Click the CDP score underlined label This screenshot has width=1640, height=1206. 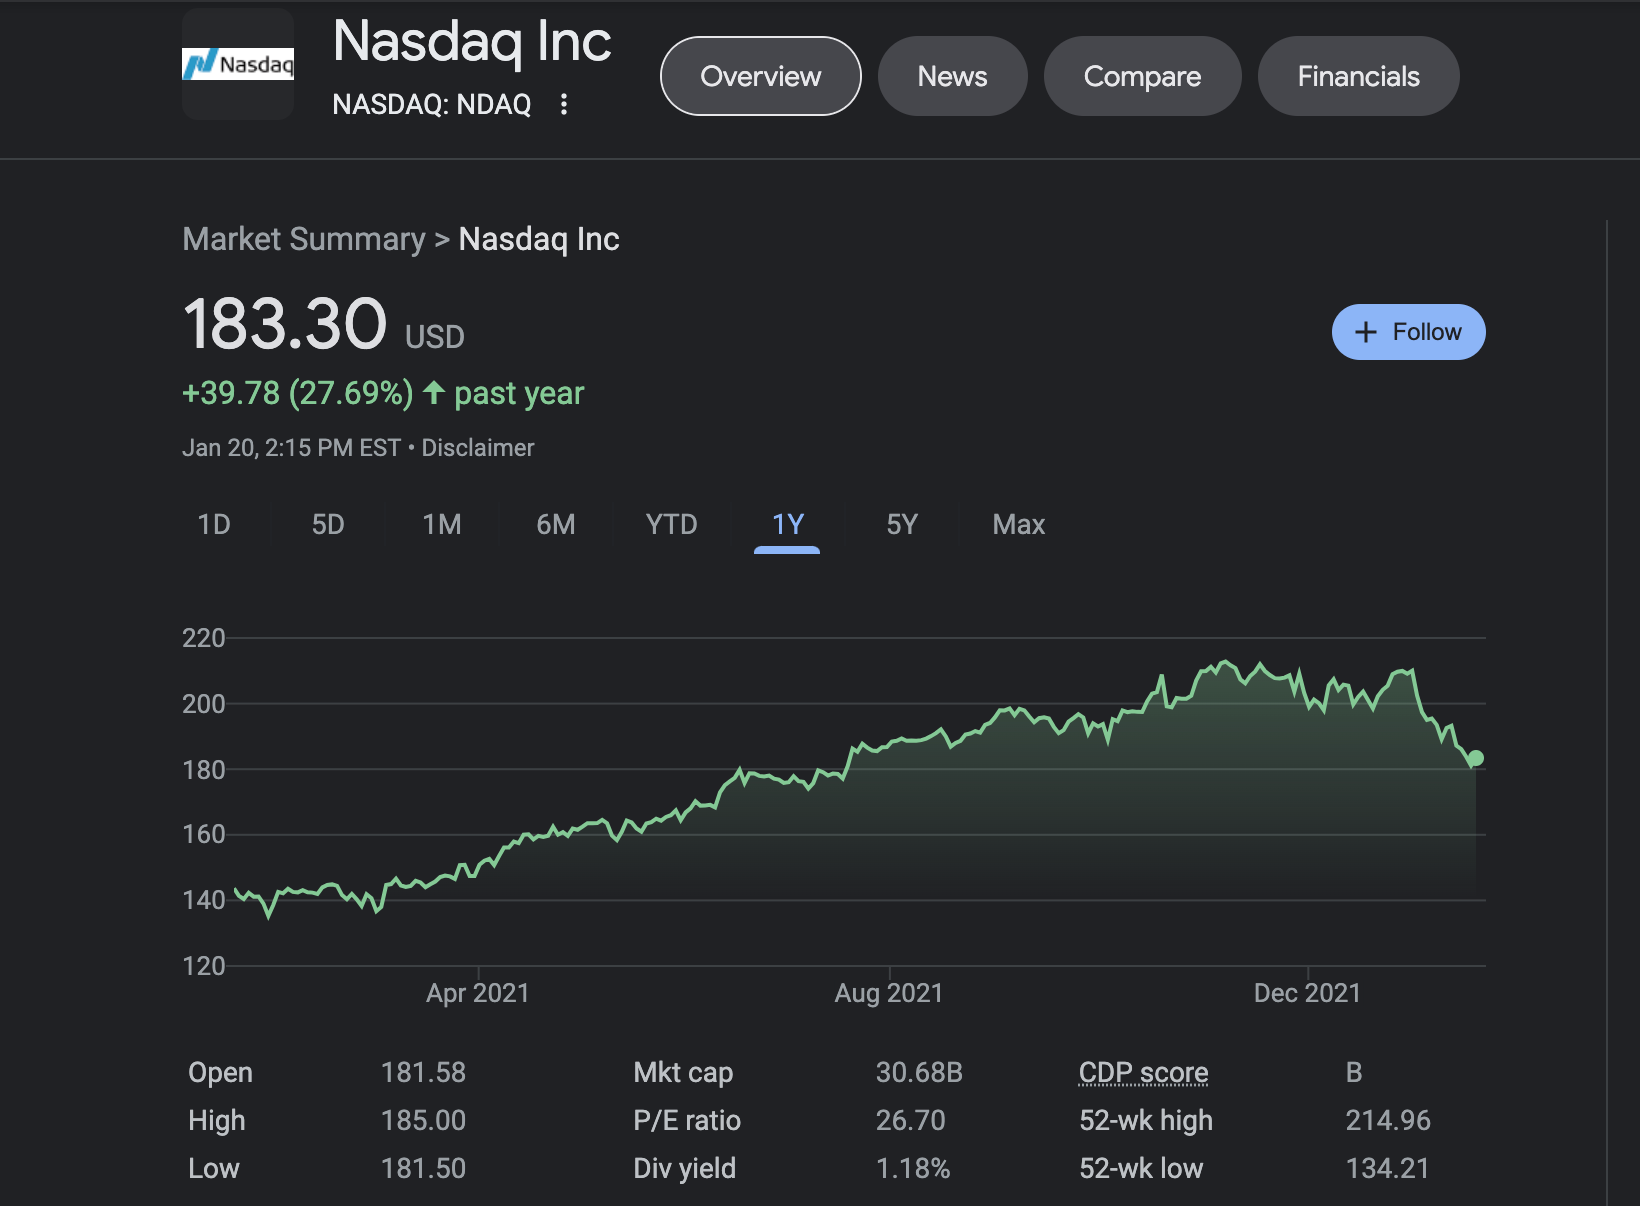(1144, 1072)
